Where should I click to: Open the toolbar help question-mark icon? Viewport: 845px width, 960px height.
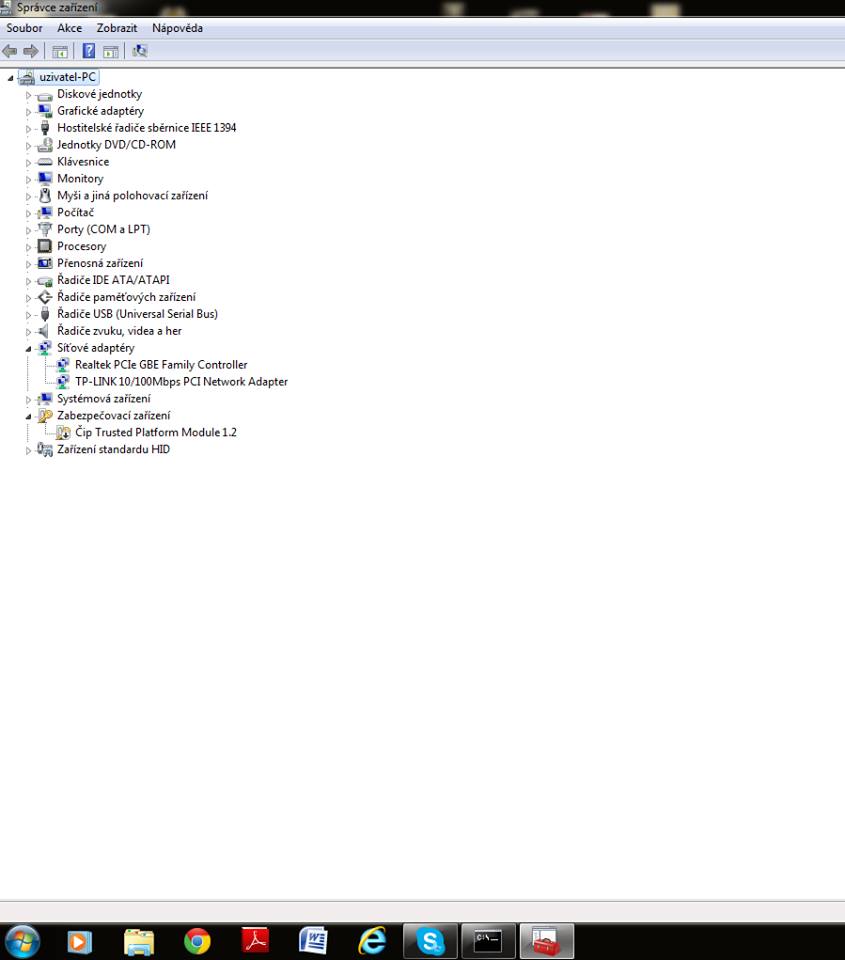tap(89, 51)
